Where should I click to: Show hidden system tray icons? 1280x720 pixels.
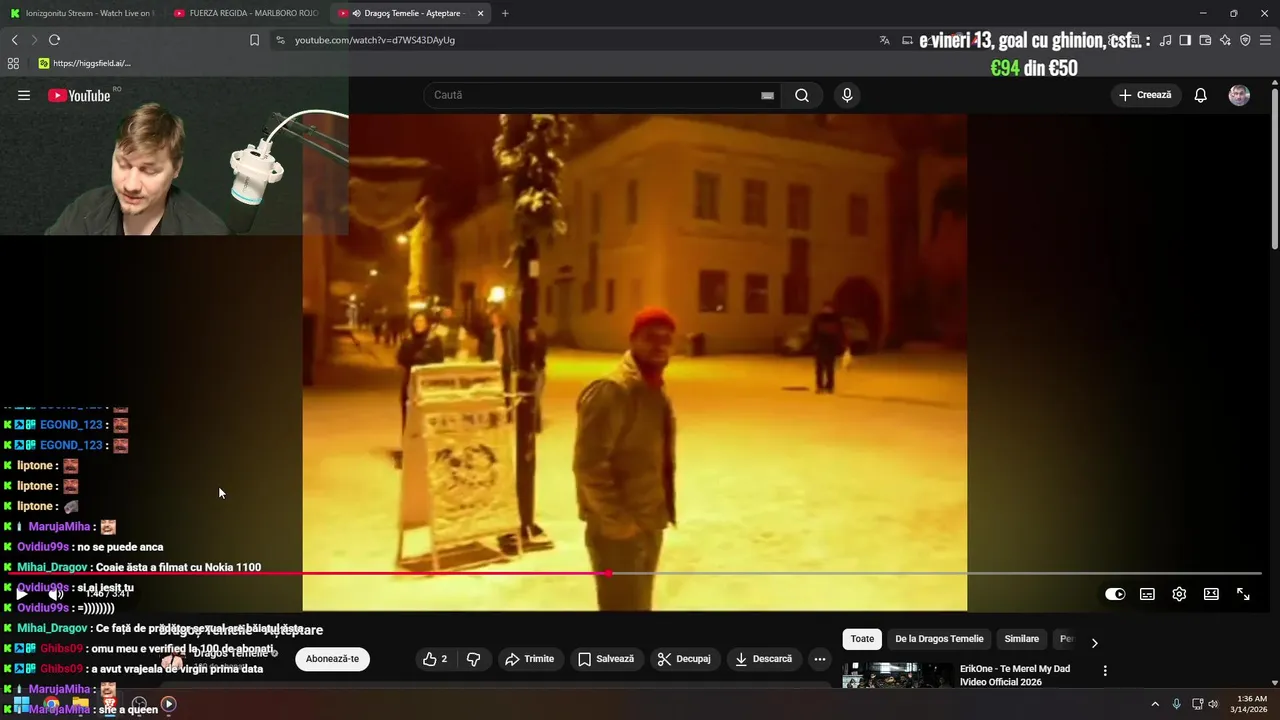[1155, 704]
